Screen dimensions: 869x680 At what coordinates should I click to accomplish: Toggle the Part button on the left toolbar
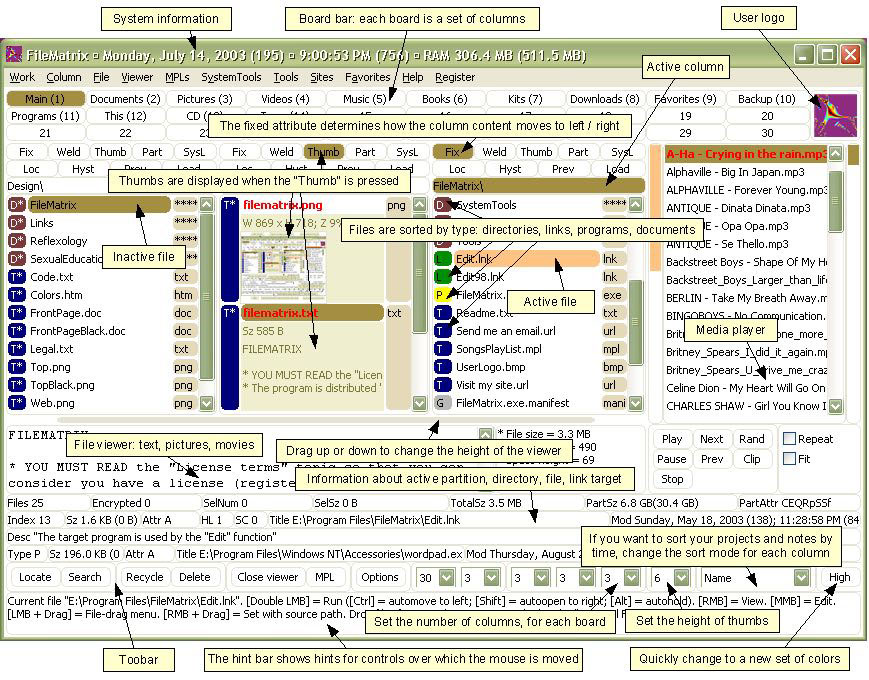[151, 153]
